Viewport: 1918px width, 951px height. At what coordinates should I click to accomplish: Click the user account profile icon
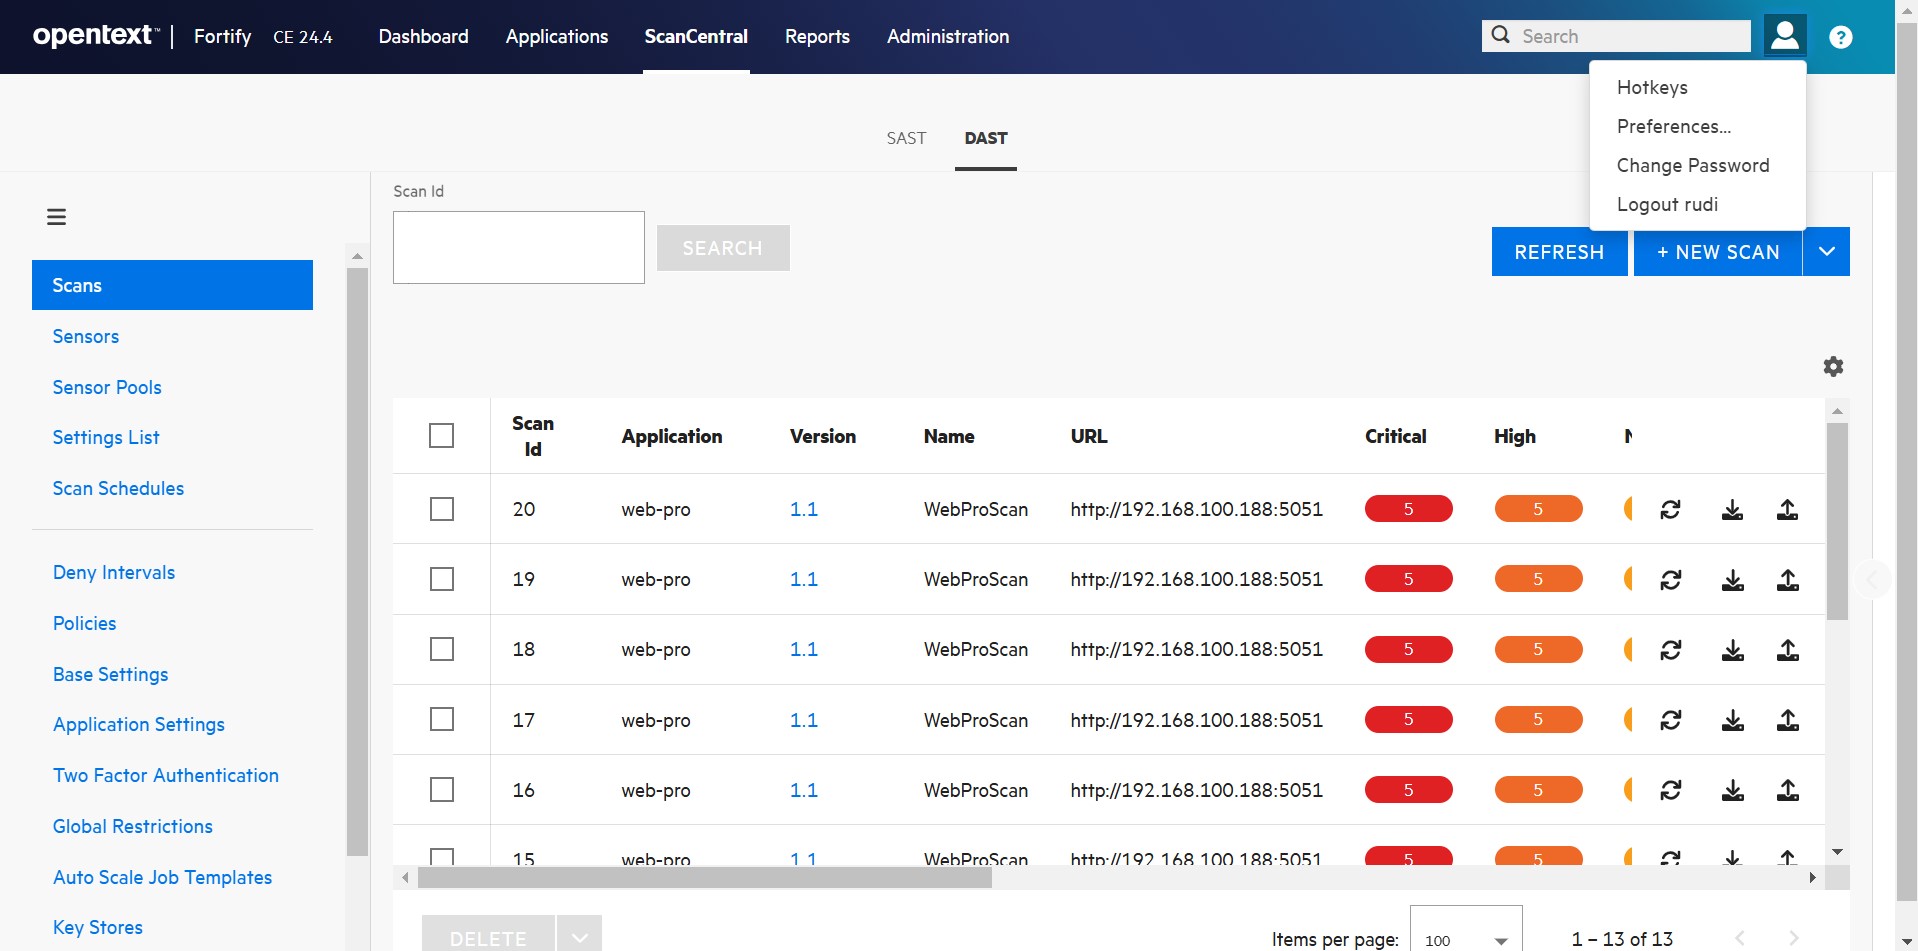click(x=1784, y=36)
